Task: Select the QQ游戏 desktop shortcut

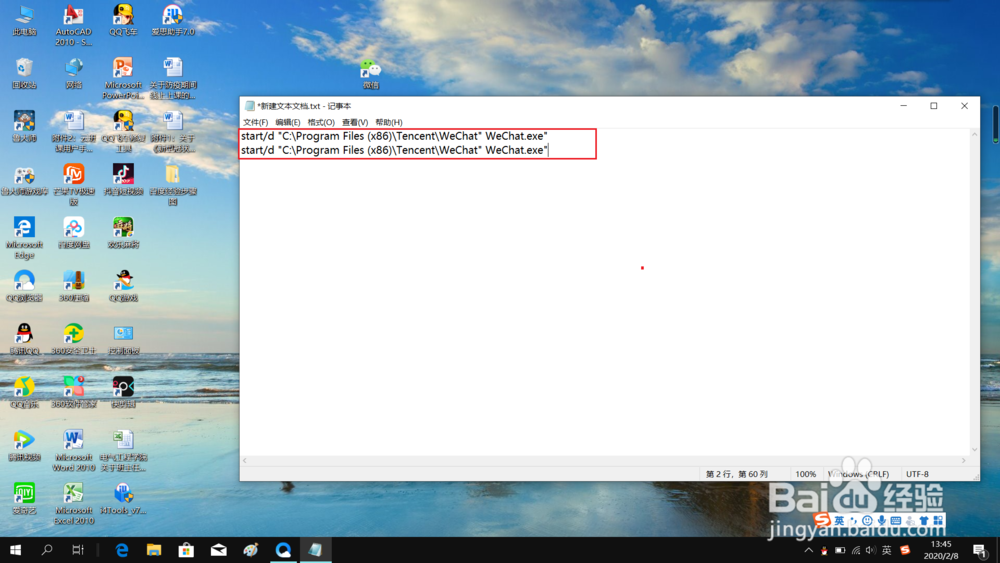Action: tap(123, 285)
